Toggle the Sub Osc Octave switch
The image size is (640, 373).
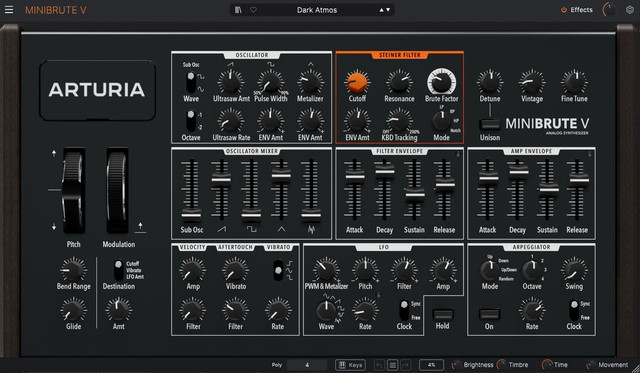191,121
